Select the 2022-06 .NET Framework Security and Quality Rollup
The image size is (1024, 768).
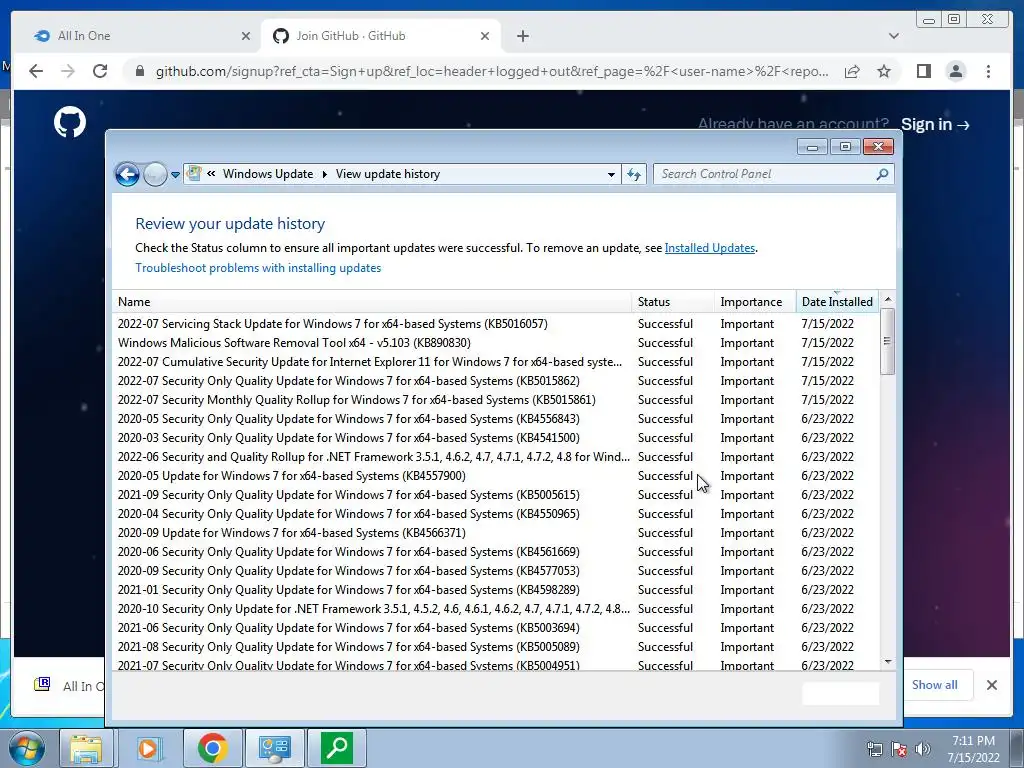coord(495,456)
